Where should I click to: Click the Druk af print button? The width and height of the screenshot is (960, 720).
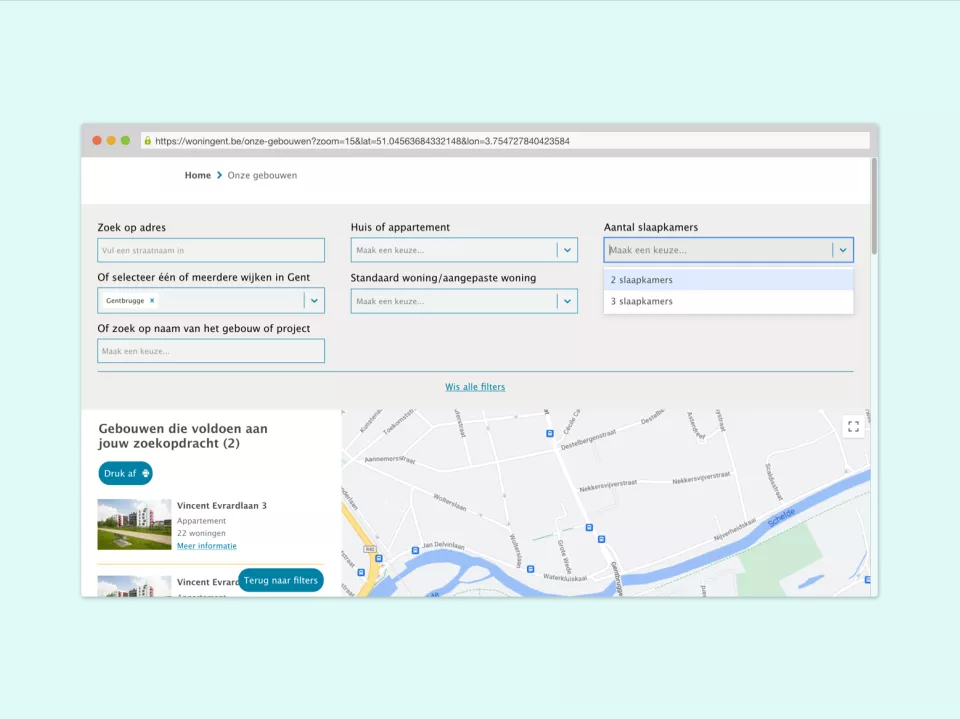coord(126,473)
